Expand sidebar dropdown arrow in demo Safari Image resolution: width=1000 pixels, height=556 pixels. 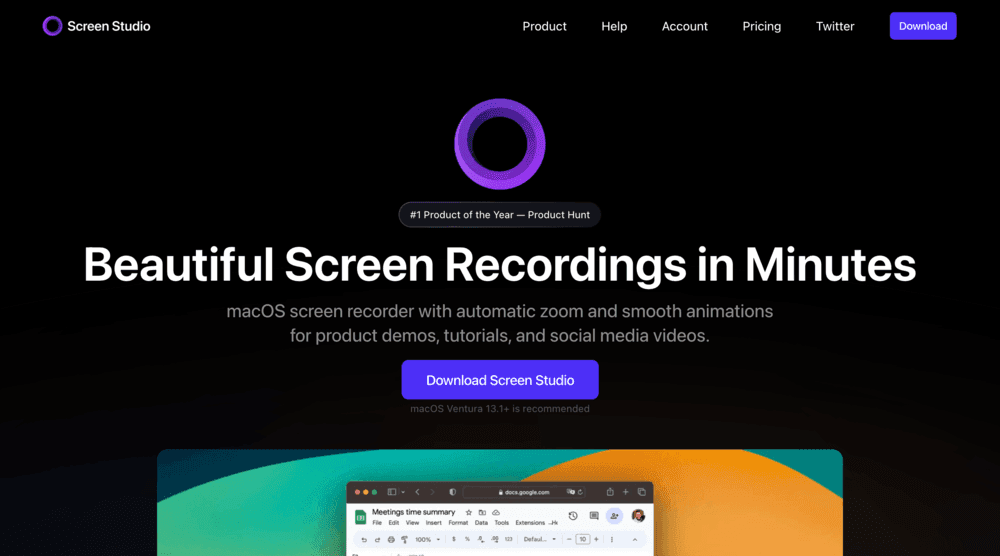click(403, 492)
